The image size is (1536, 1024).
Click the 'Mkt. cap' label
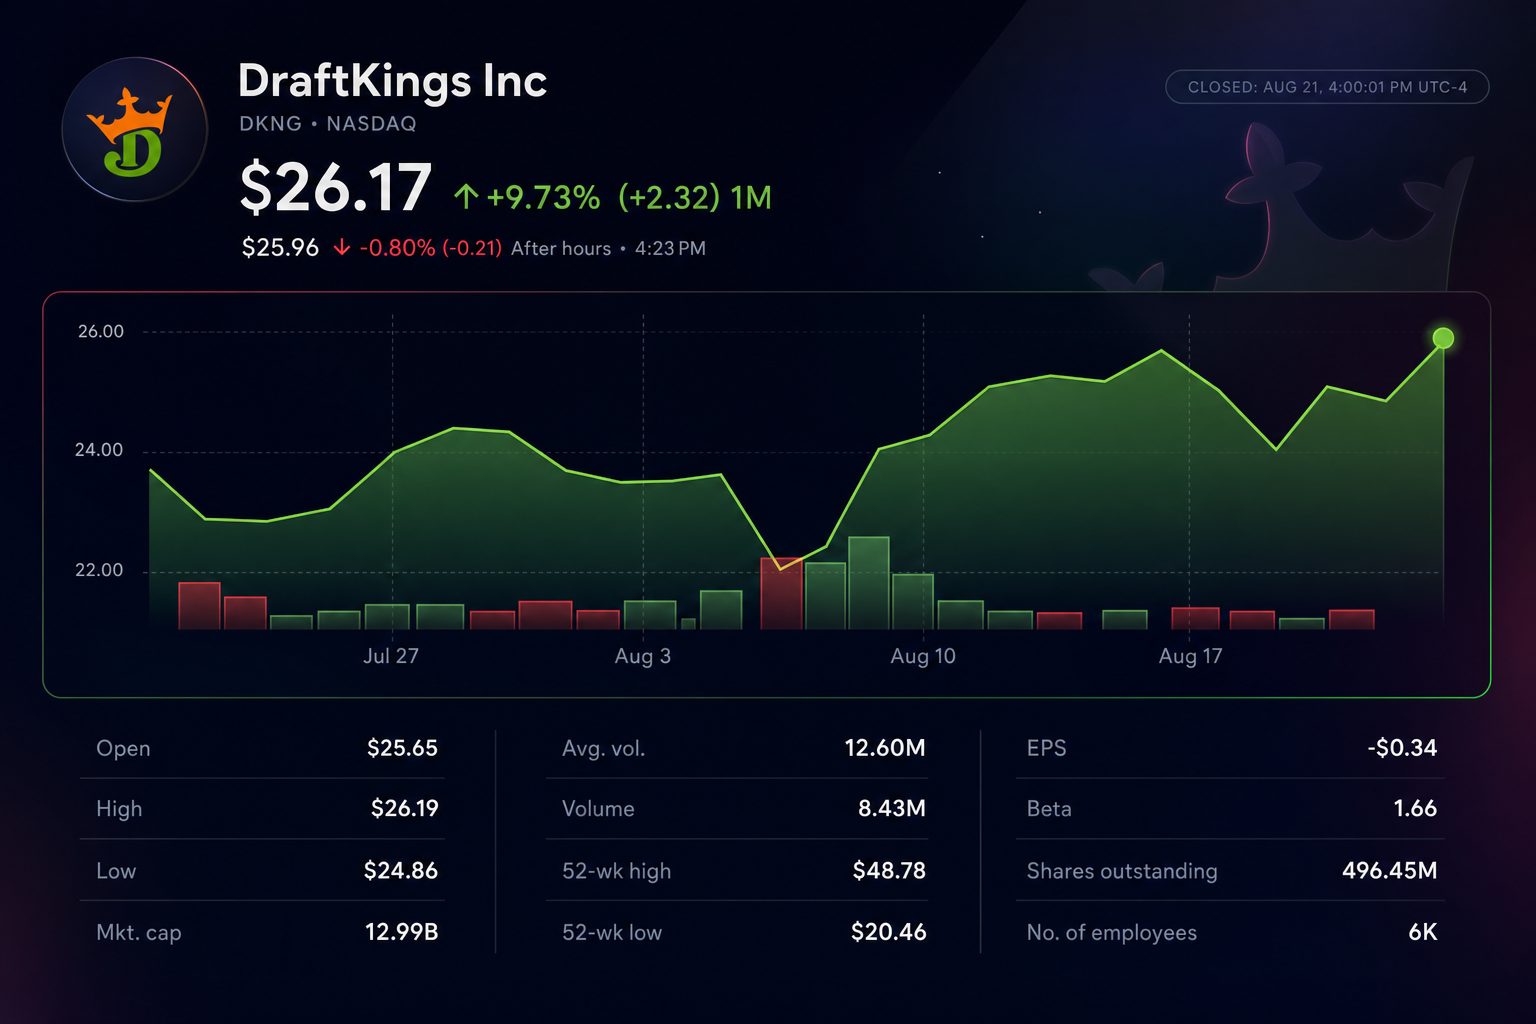(139, 933)
